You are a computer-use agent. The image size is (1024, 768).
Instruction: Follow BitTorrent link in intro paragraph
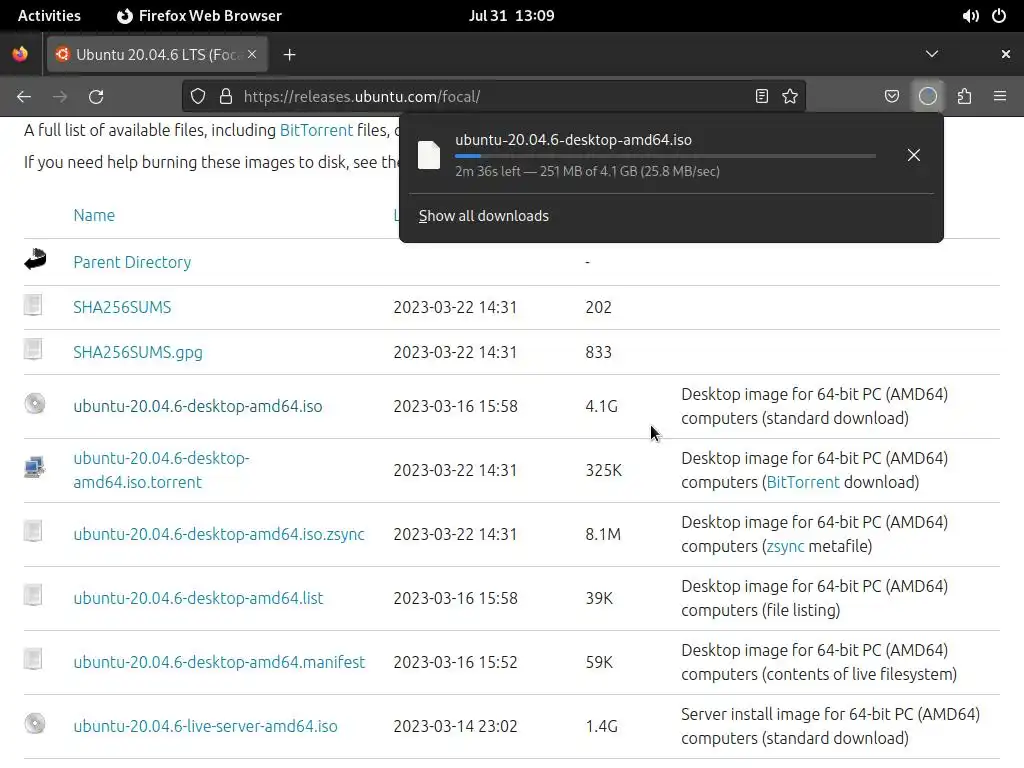click(x=316, y=130)
